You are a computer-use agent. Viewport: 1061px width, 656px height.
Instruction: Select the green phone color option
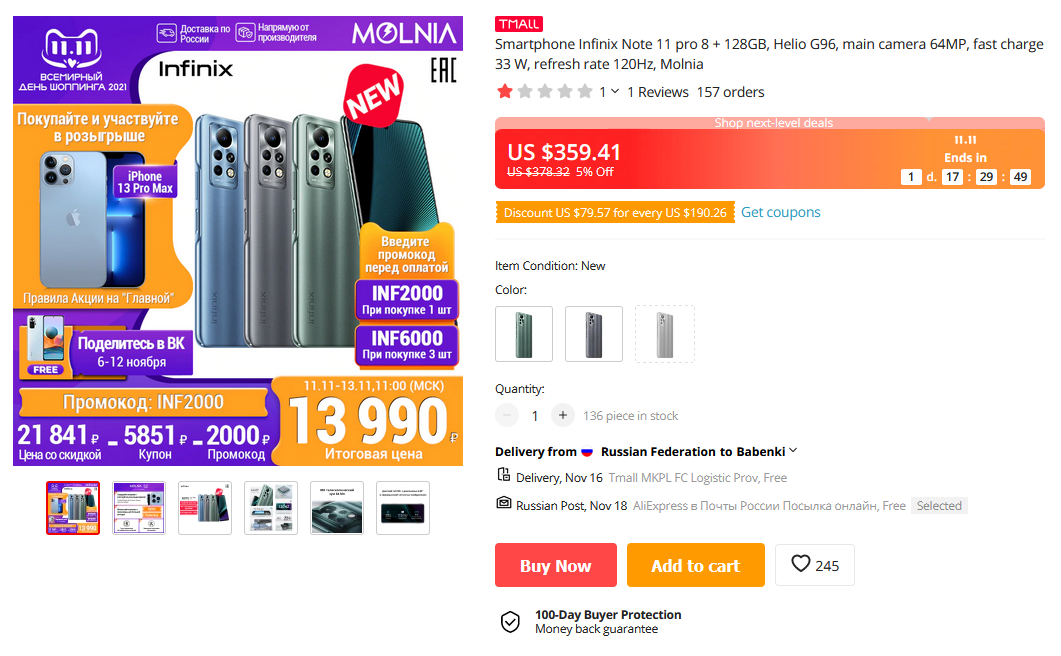[x=524, y=334]
